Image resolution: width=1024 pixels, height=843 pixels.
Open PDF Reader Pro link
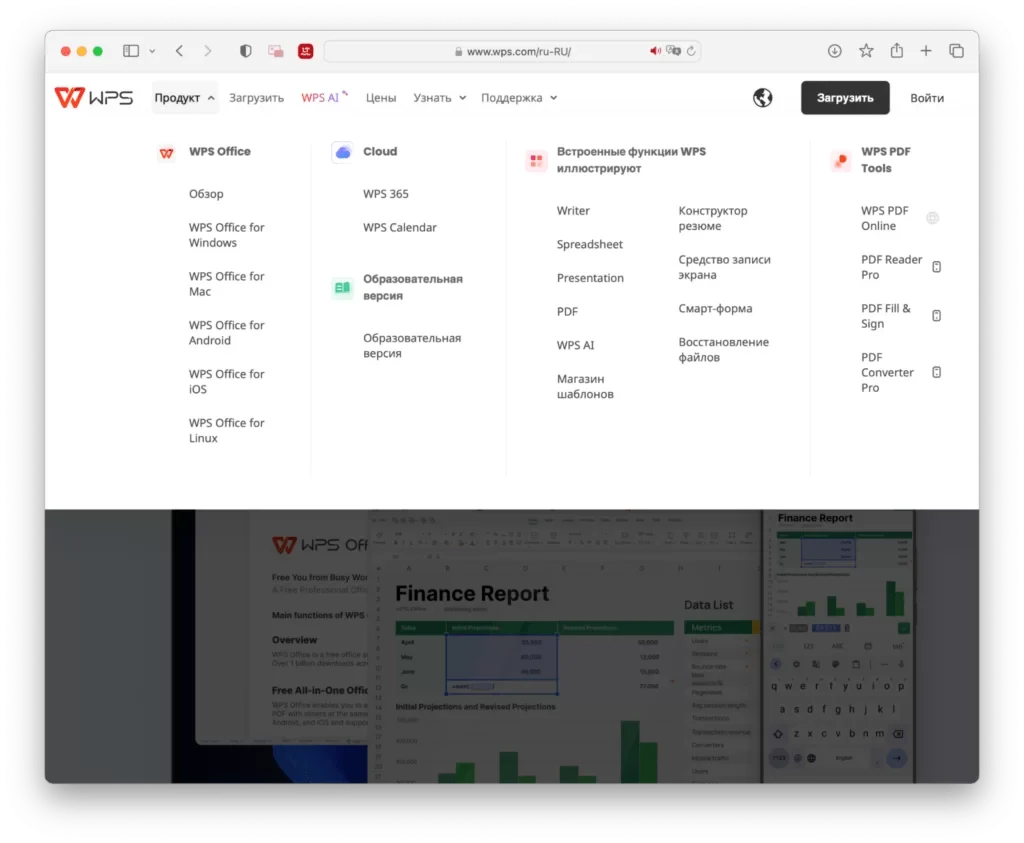pyautogui.click(x=891, y=267)
